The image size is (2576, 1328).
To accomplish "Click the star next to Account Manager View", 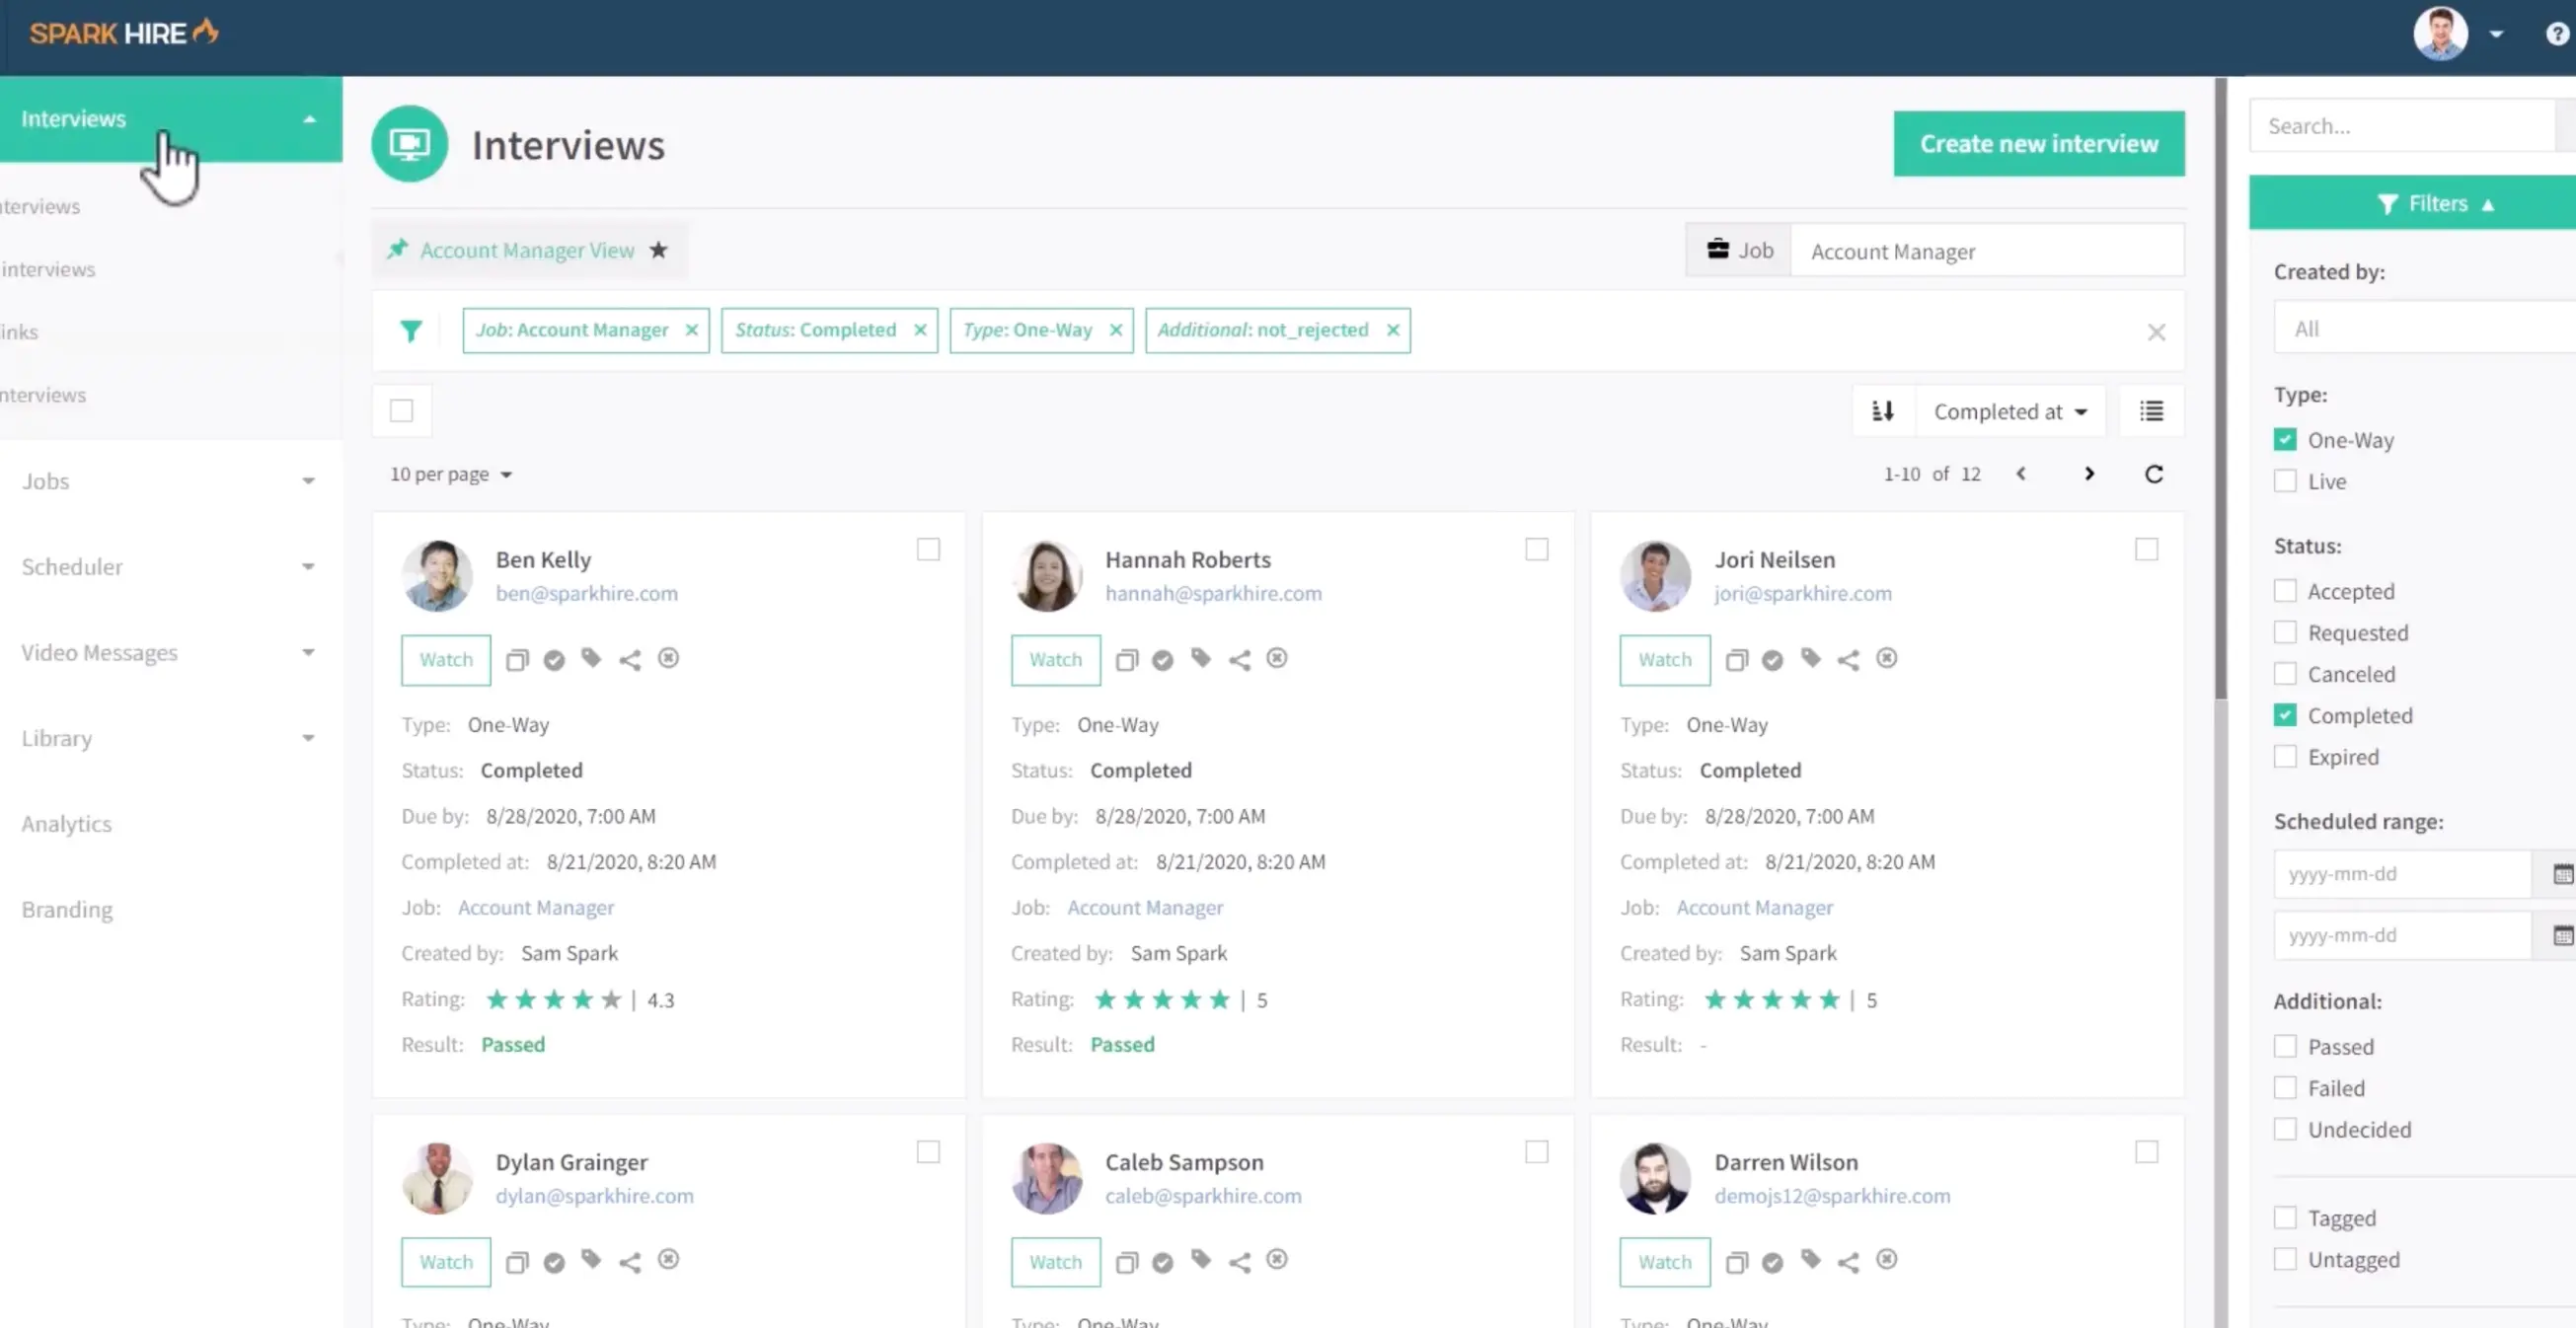I will pos(658,250).
